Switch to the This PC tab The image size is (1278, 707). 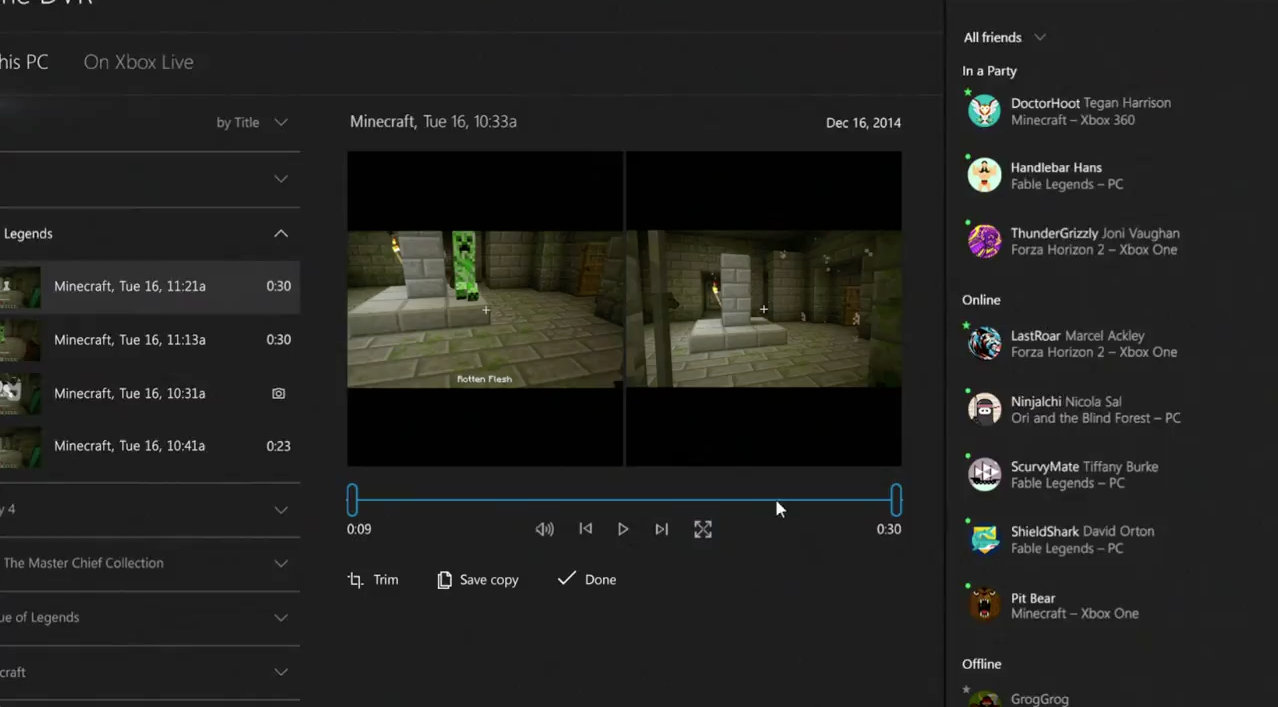24,62
